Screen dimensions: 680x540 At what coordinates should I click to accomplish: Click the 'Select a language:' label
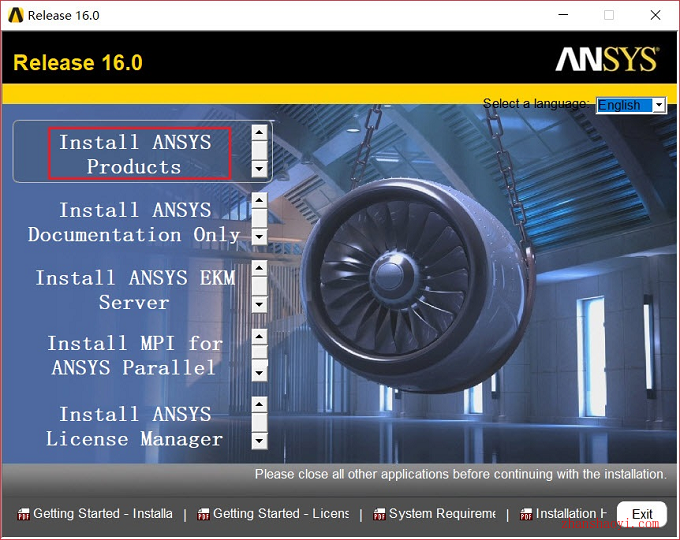coord(536,104)
